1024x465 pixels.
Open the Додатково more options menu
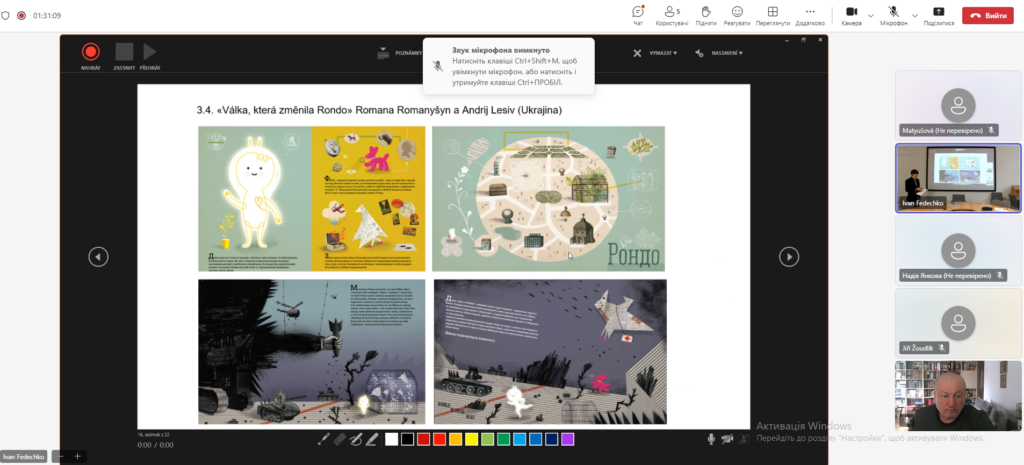[x=810, y=15]
